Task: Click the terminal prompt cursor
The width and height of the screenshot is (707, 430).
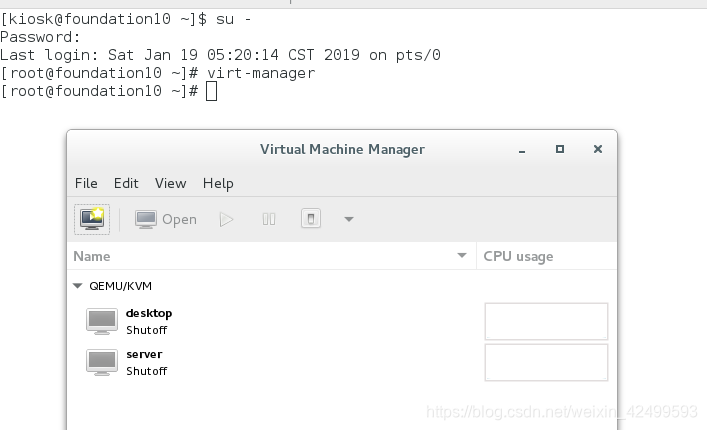Action: [x=211, y=91]
